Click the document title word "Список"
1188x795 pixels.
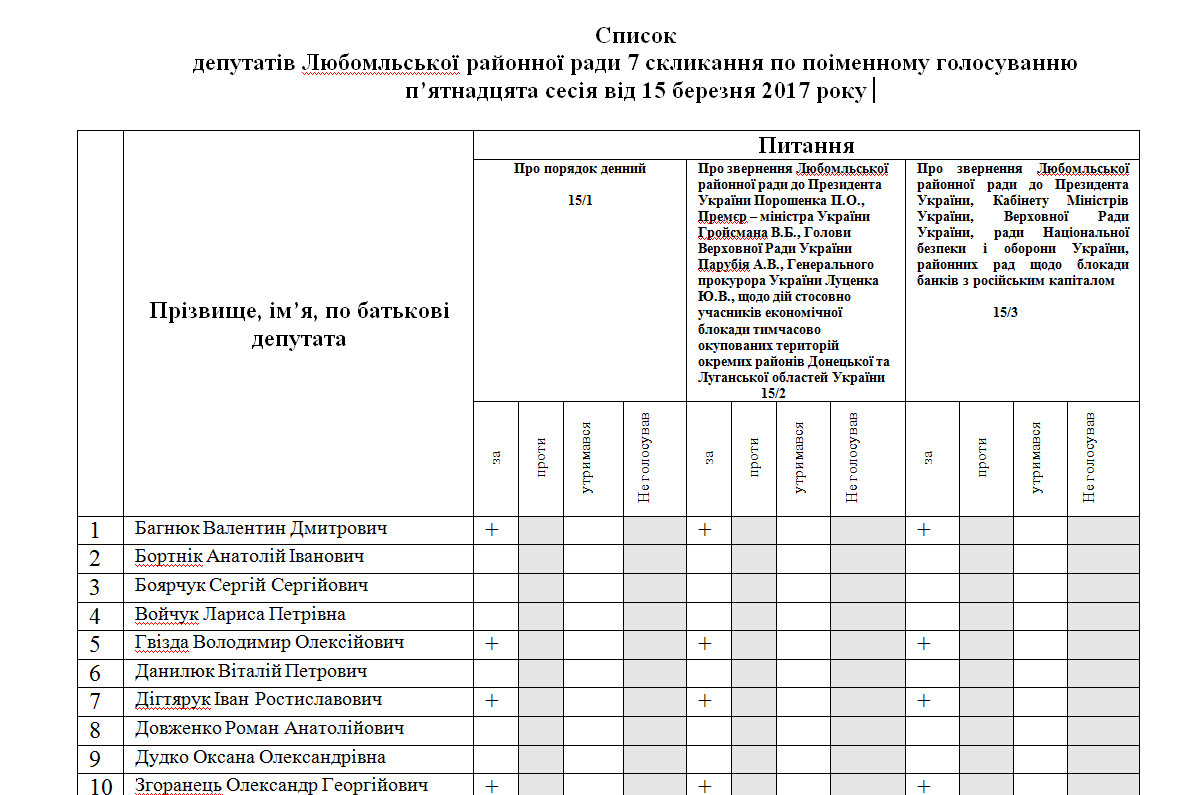tap(635, 36)
